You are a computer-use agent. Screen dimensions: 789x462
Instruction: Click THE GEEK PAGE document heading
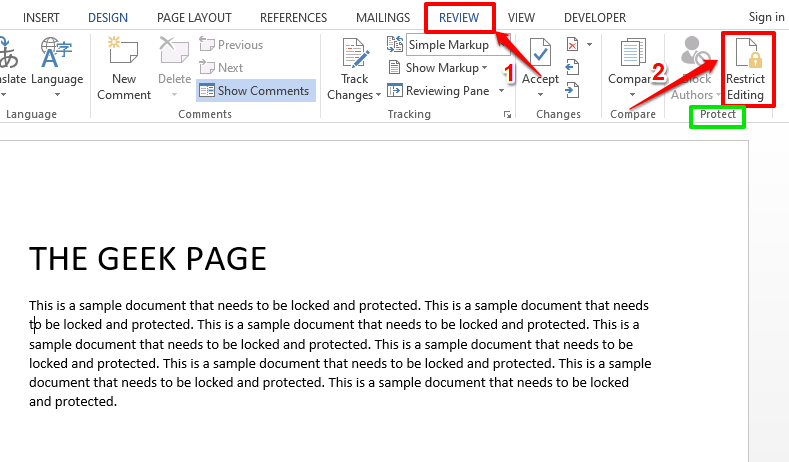click(x=148, y=259)
